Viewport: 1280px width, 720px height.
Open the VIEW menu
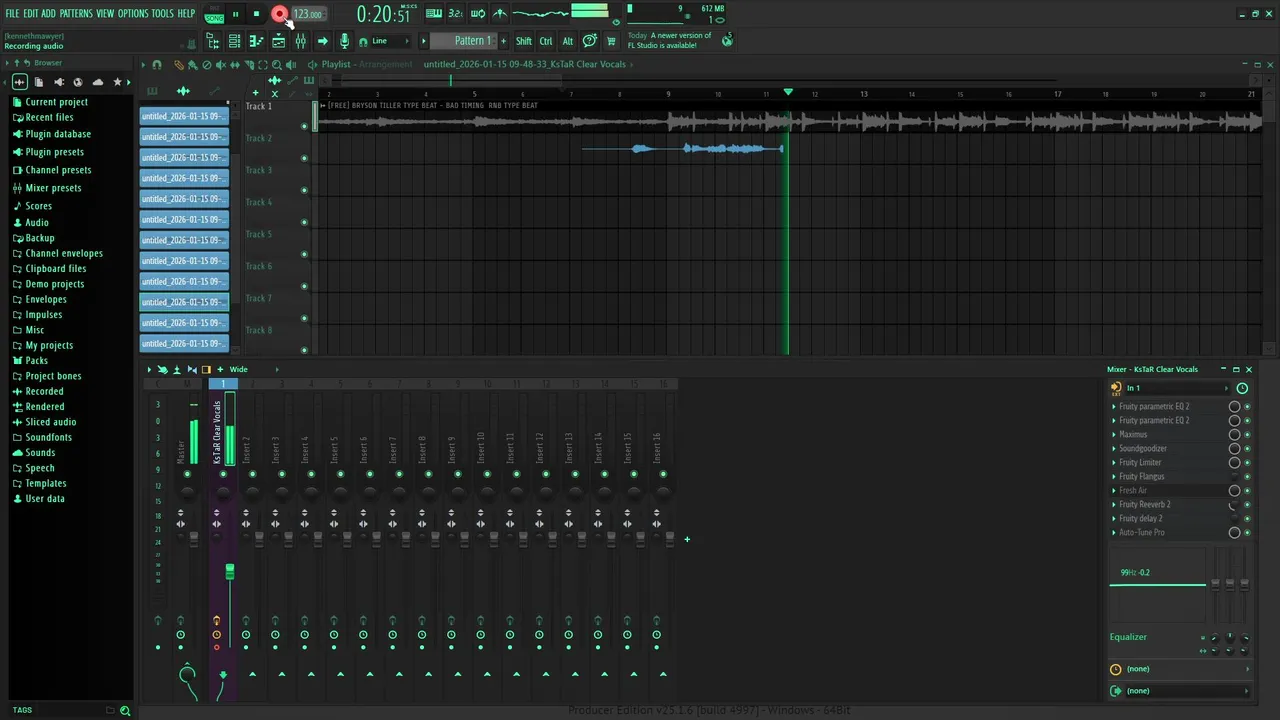105,14
